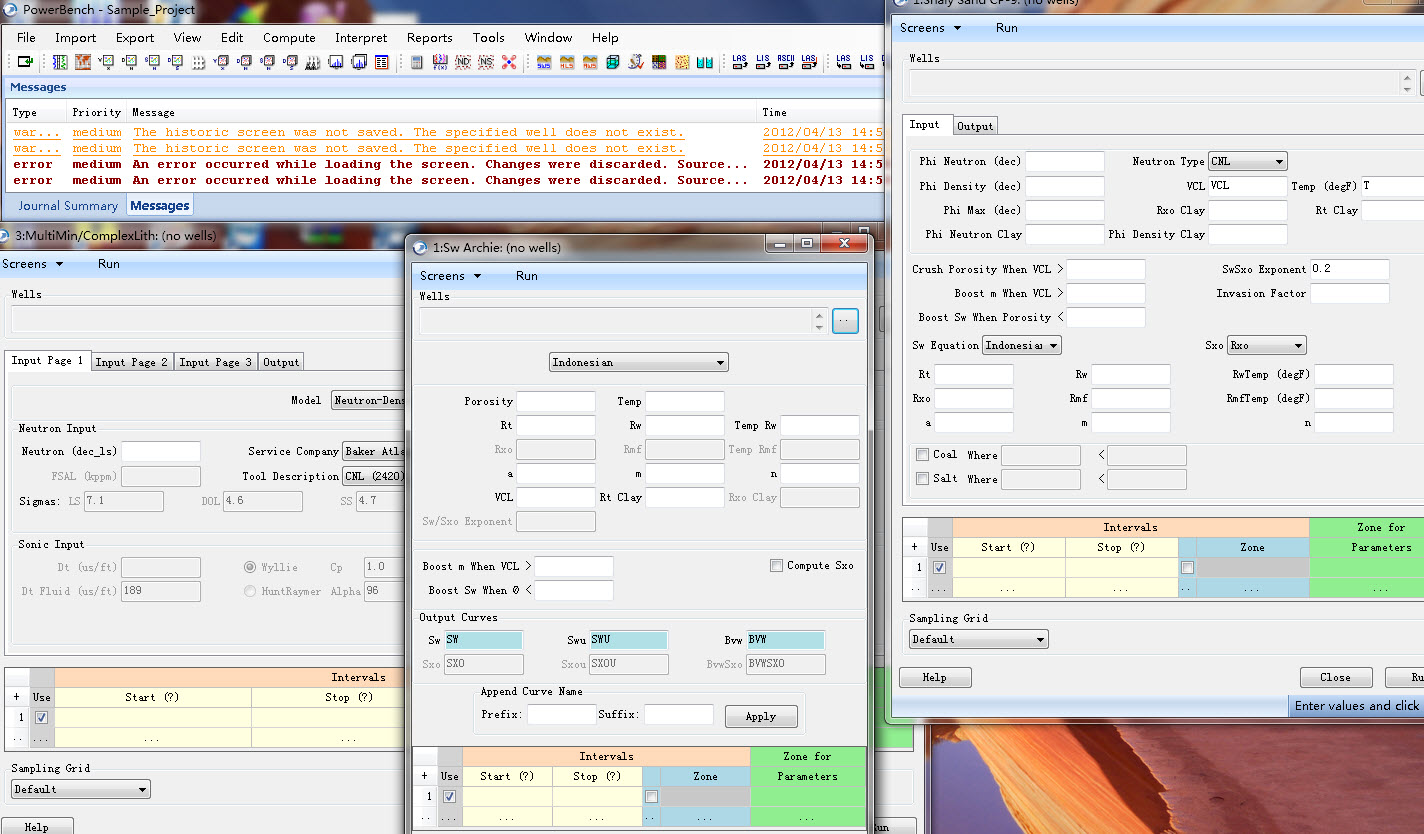Image resolution: width=1424 pixels, height=834 pixels.
Task: Toggle Use checkbox in Sw Archie intervals row
Action: tap(450, 797)
